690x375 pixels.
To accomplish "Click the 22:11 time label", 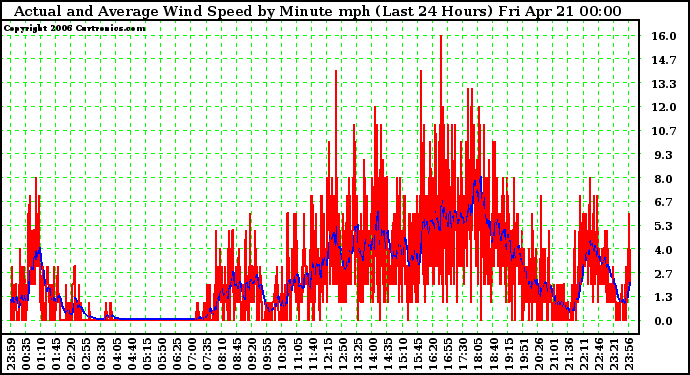I will [x=584, y=354].
